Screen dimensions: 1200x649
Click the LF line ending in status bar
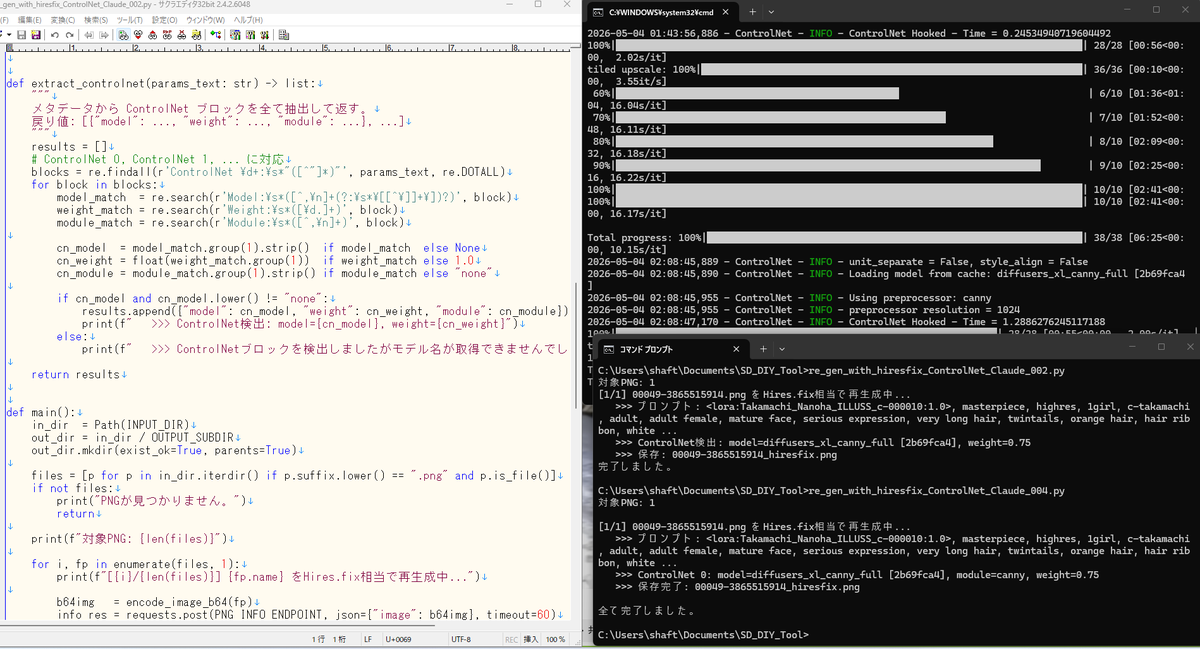point(367,638)
